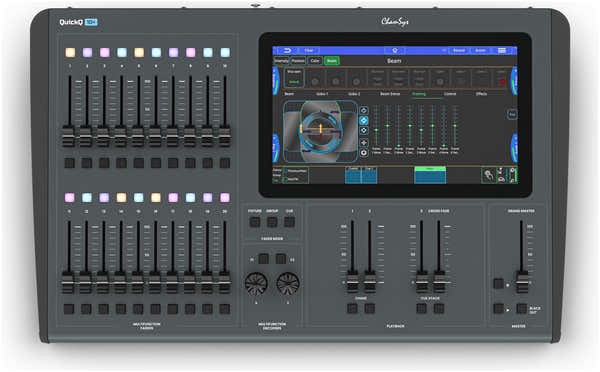The width and height of the screenshot is (600, 372).
Task: Open the Beam Extras sub-tab
Action: click(x=390, y=94)
